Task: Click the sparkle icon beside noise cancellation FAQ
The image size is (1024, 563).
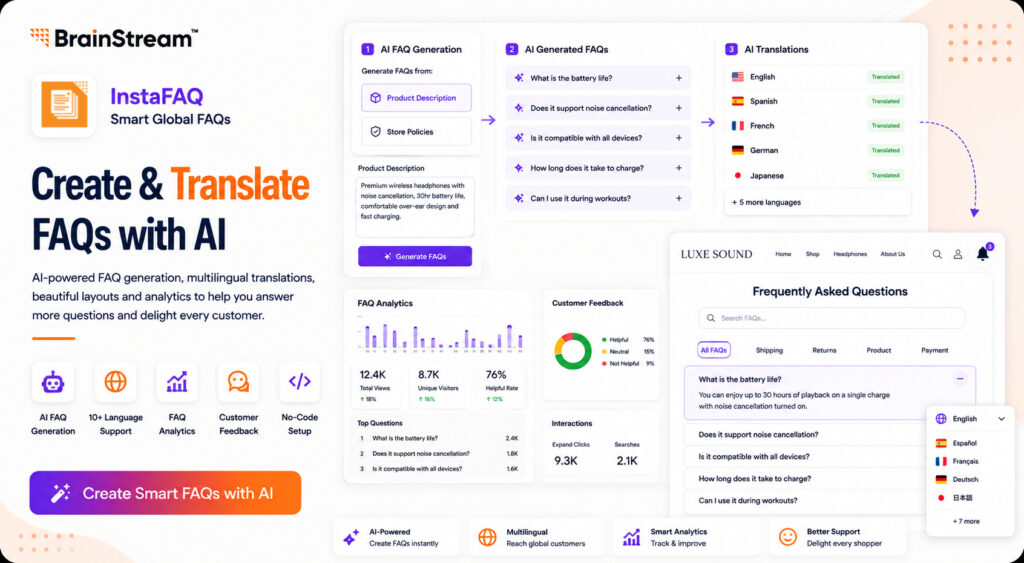Action: 519,108
